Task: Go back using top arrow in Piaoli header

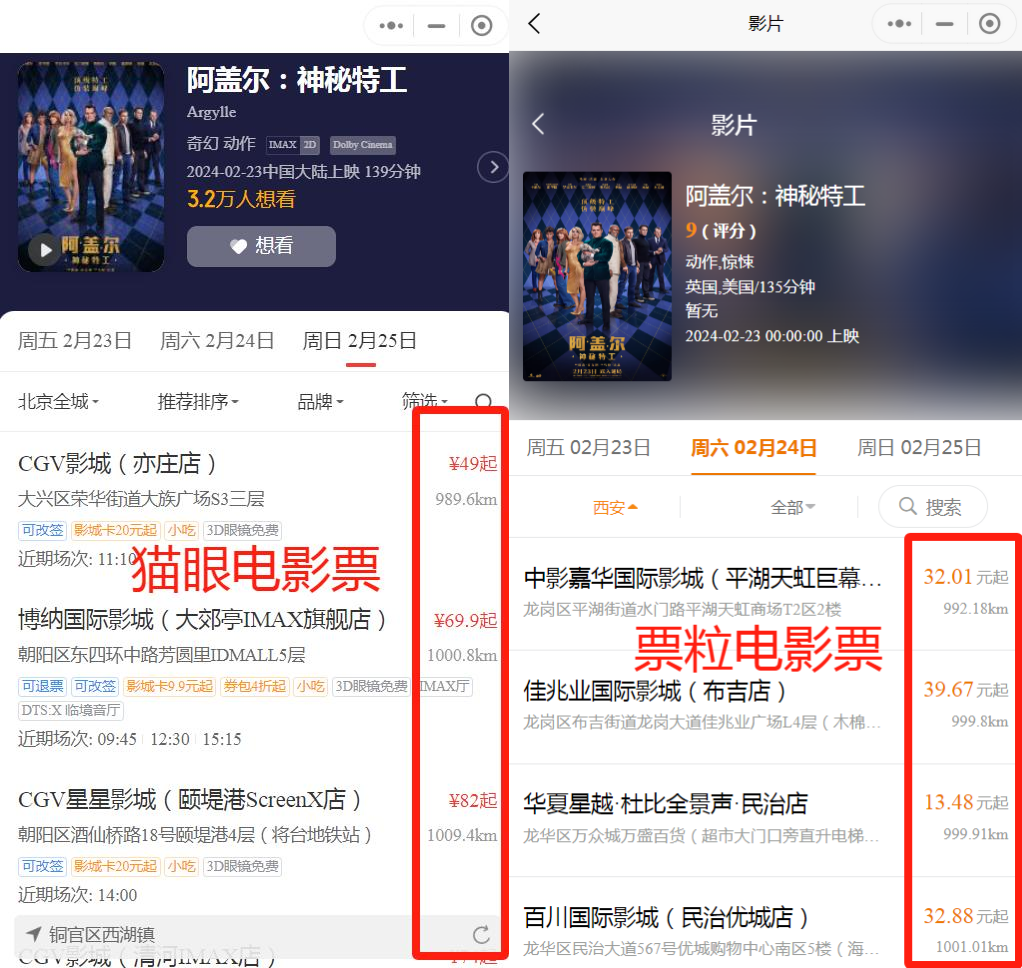Action: pyautogui.click(x=534, y=24)
